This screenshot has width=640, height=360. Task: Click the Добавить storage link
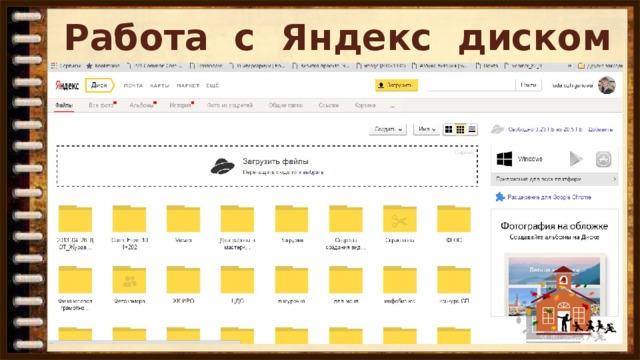coord(600,129)
